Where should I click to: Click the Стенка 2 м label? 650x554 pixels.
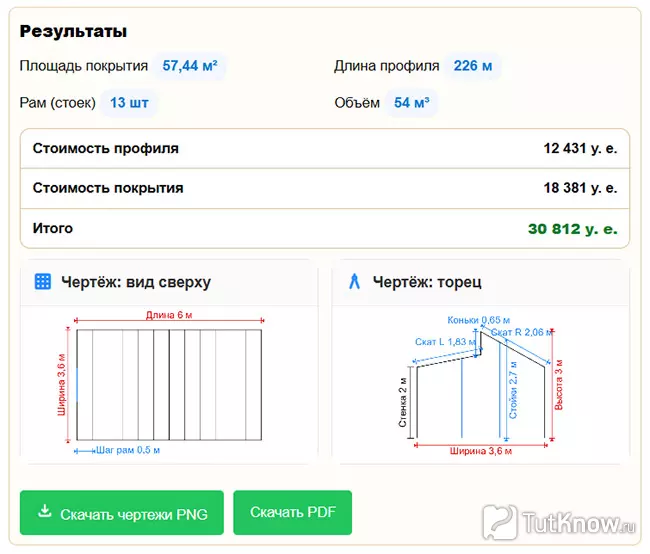(403, 402)
